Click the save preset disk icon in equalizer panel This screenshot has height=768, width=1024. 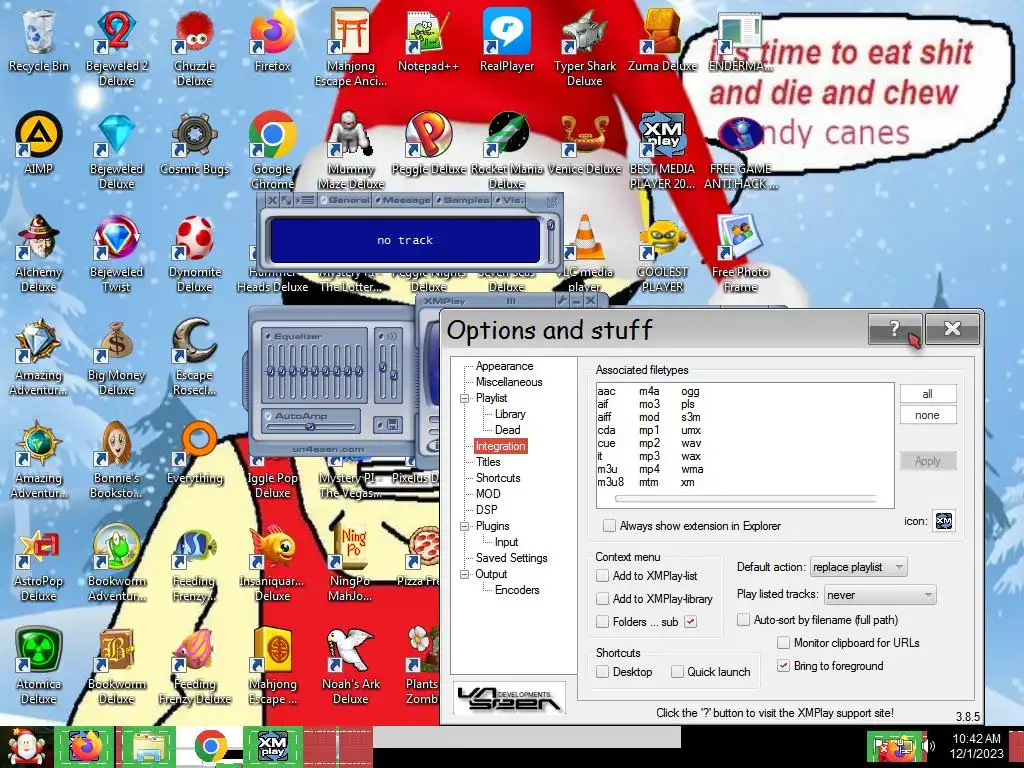394,425
